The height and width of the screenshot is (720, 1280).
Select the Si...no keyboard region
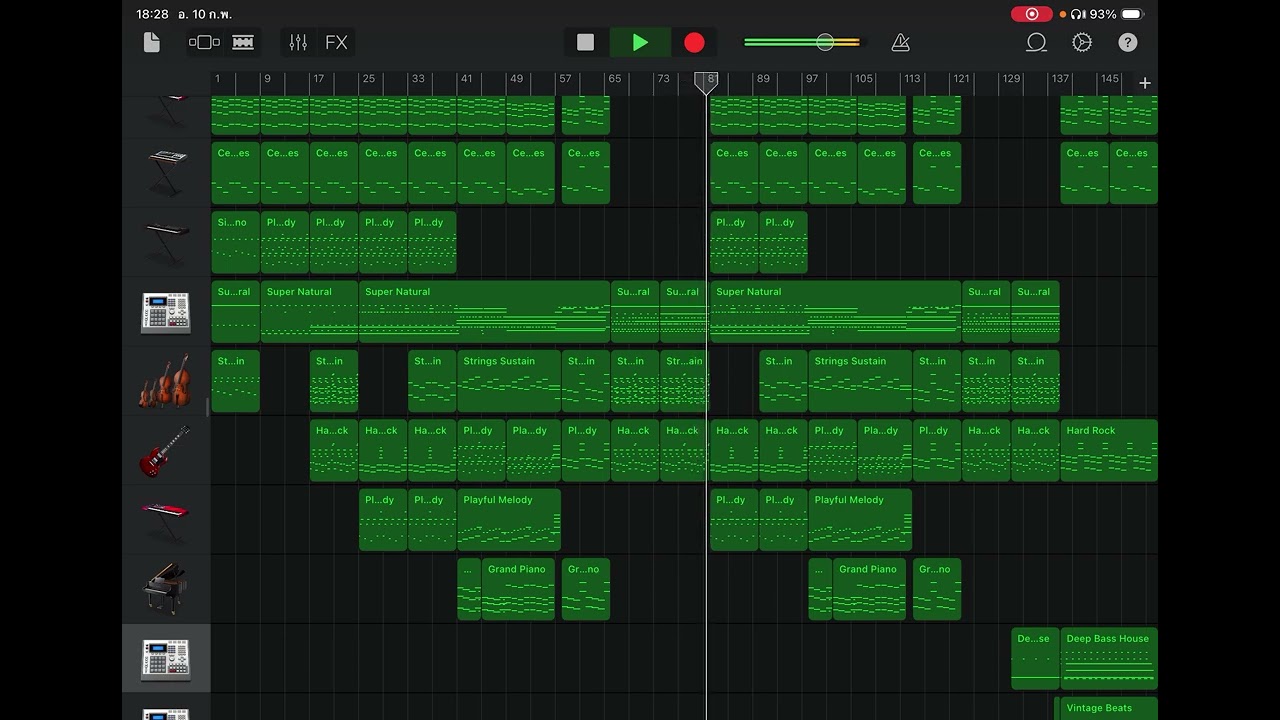pyautogui.click(x=235, y=242)
